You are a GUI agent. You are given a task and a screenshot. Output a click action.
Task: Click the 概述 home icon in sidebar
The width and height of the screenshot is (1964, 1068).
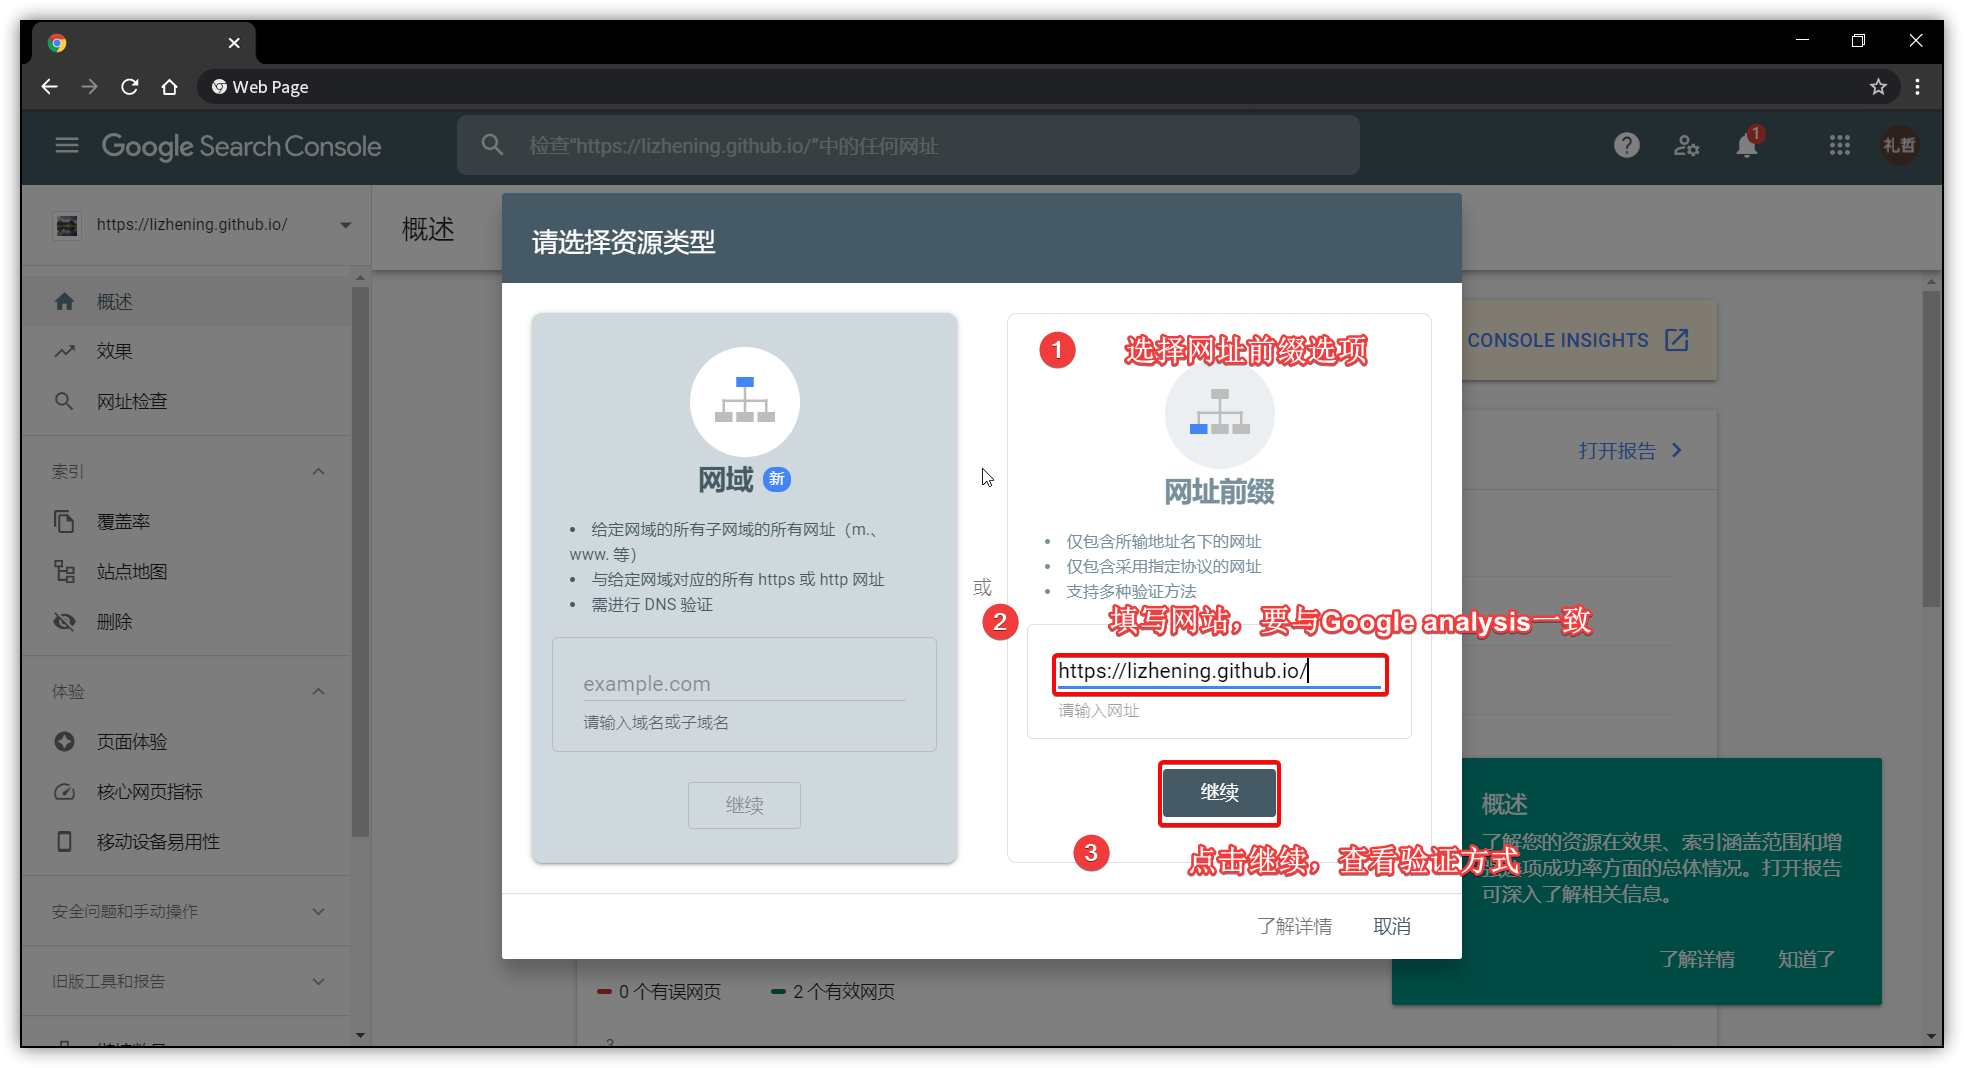tap(64, 301)
